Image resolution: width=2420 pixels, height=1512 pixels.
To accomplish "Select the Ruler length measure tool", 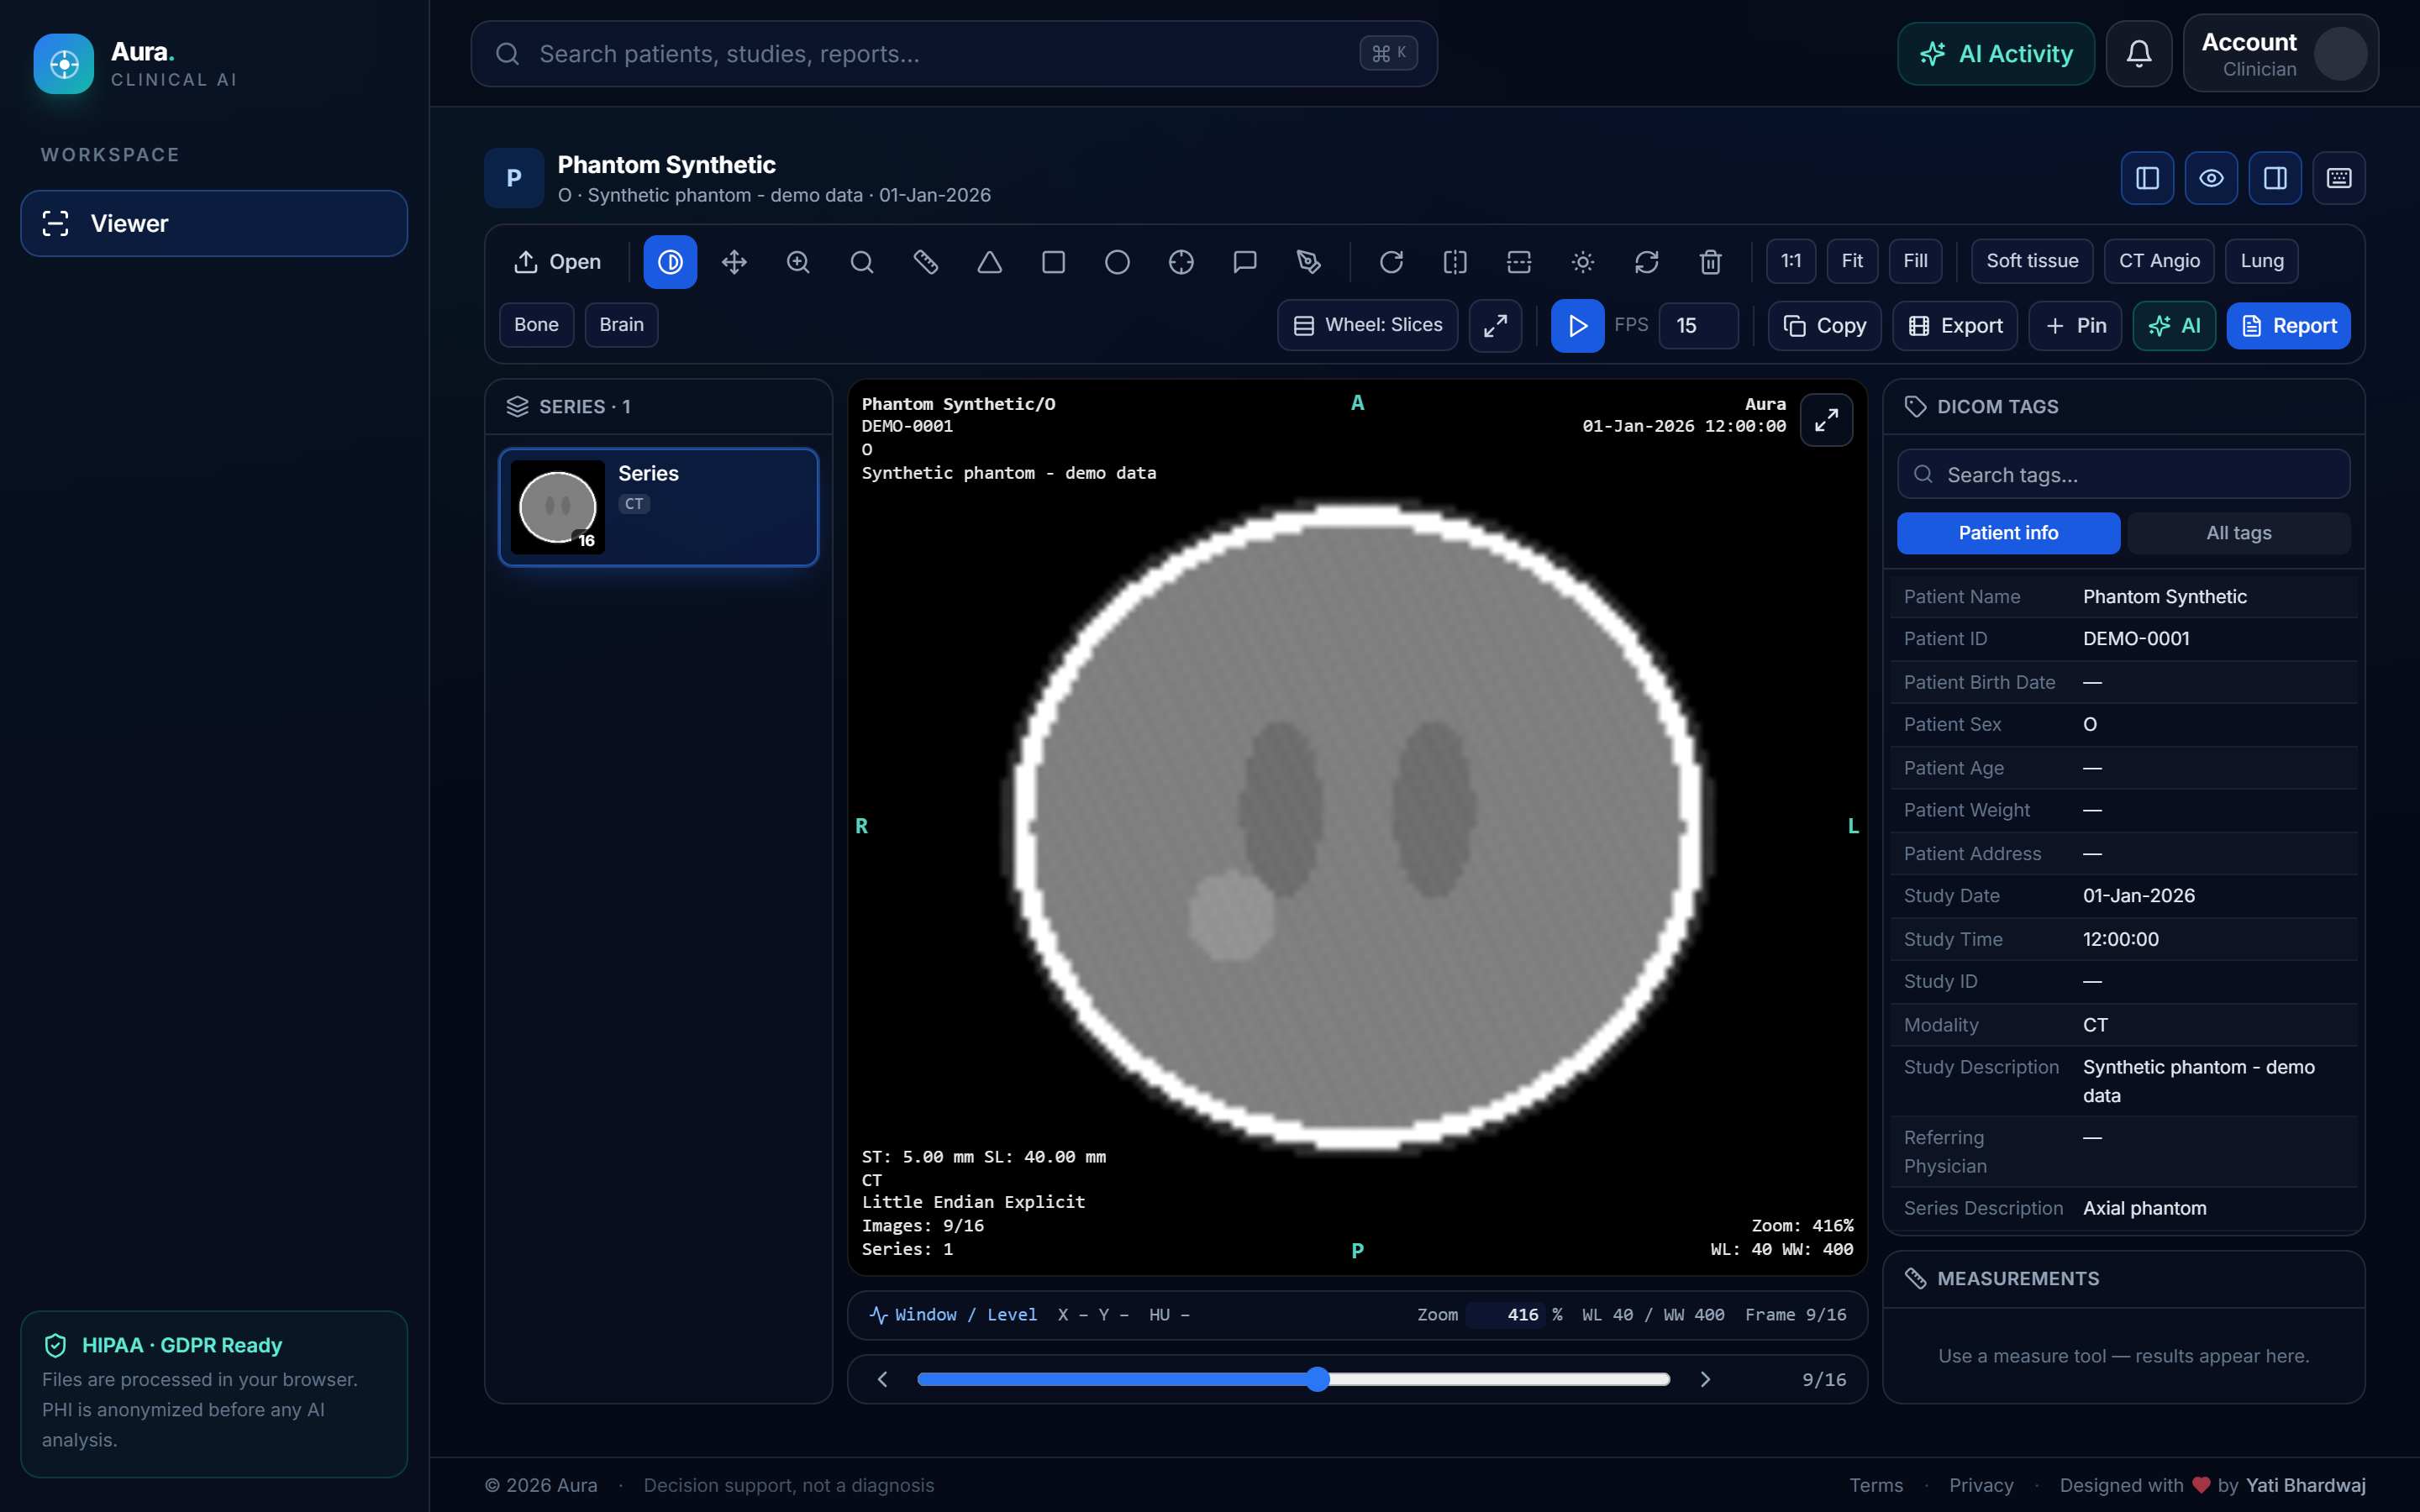I will coord(926,262).
